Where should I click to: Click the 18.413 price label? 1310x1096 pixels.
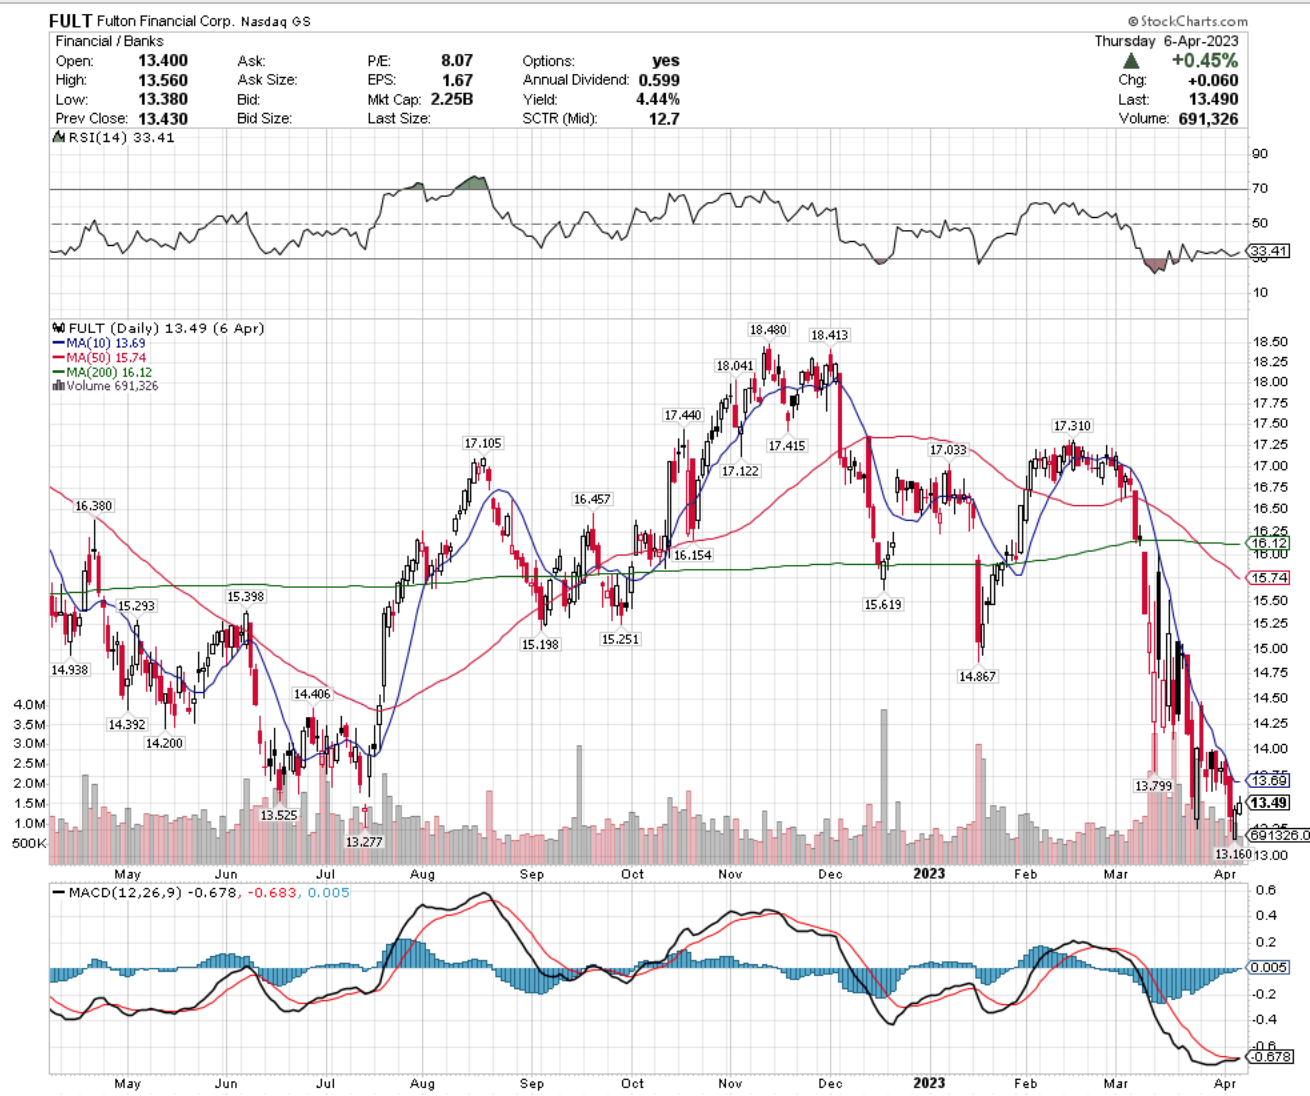829,335
